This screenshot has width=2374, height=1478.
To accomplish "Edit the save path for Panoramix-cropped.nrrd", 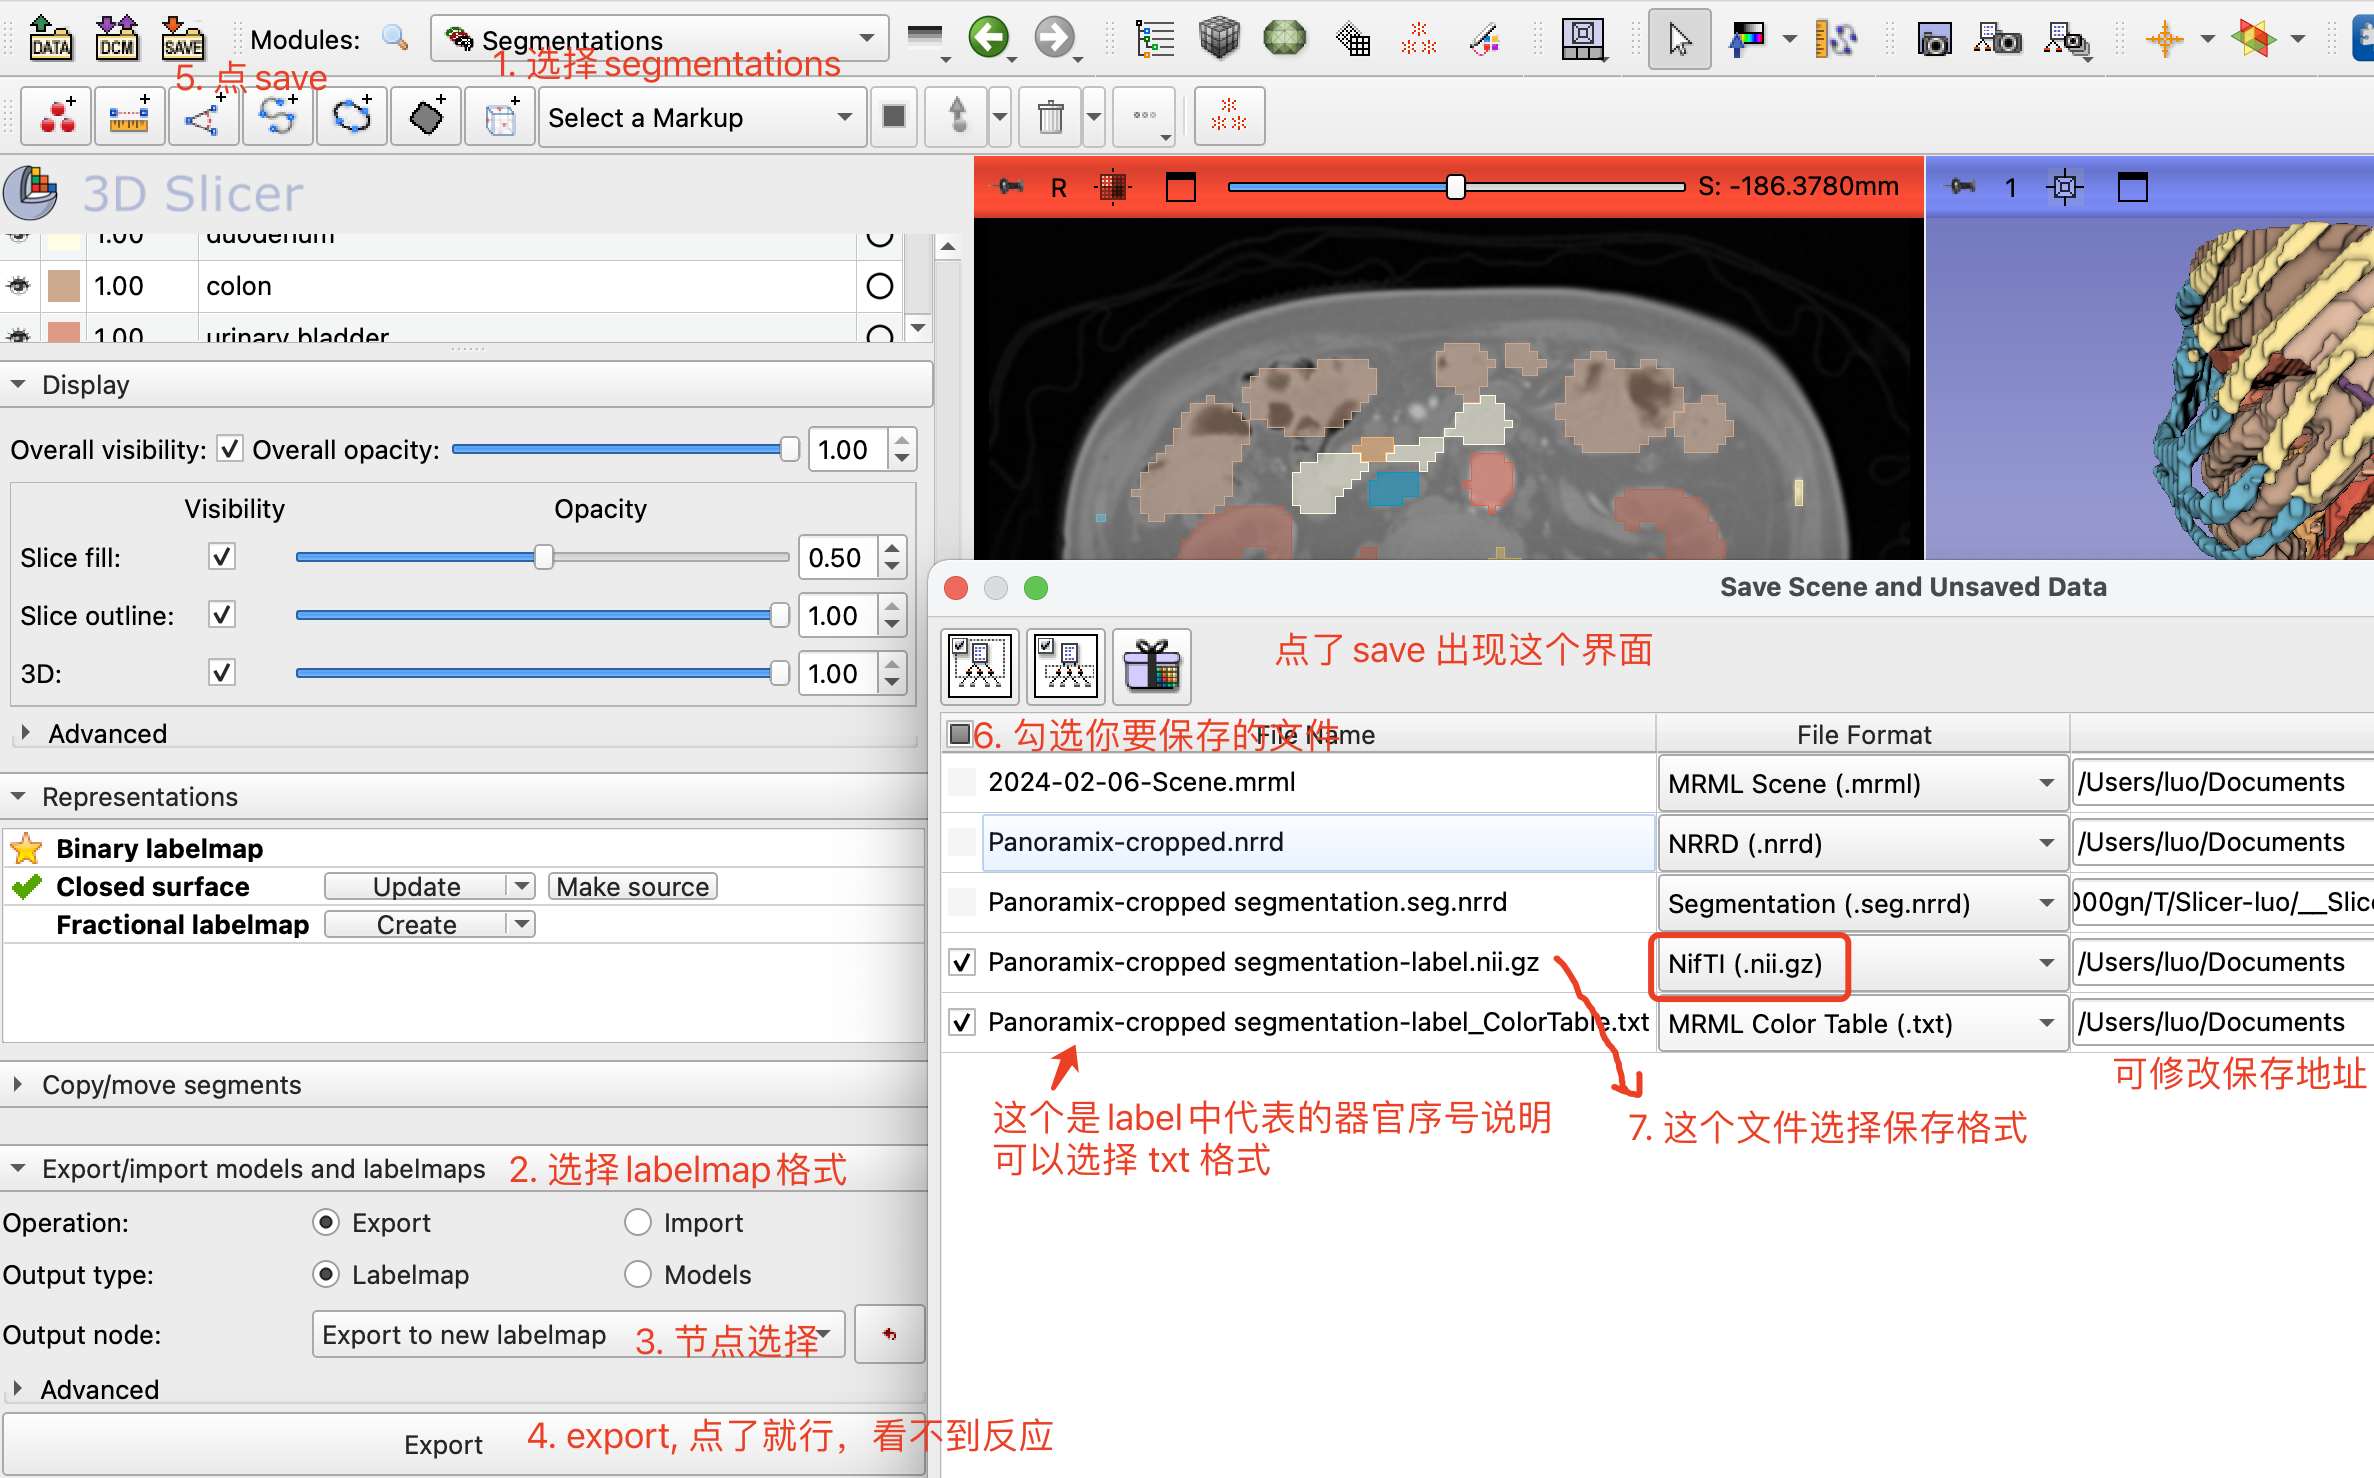I will pos(2219,841).
